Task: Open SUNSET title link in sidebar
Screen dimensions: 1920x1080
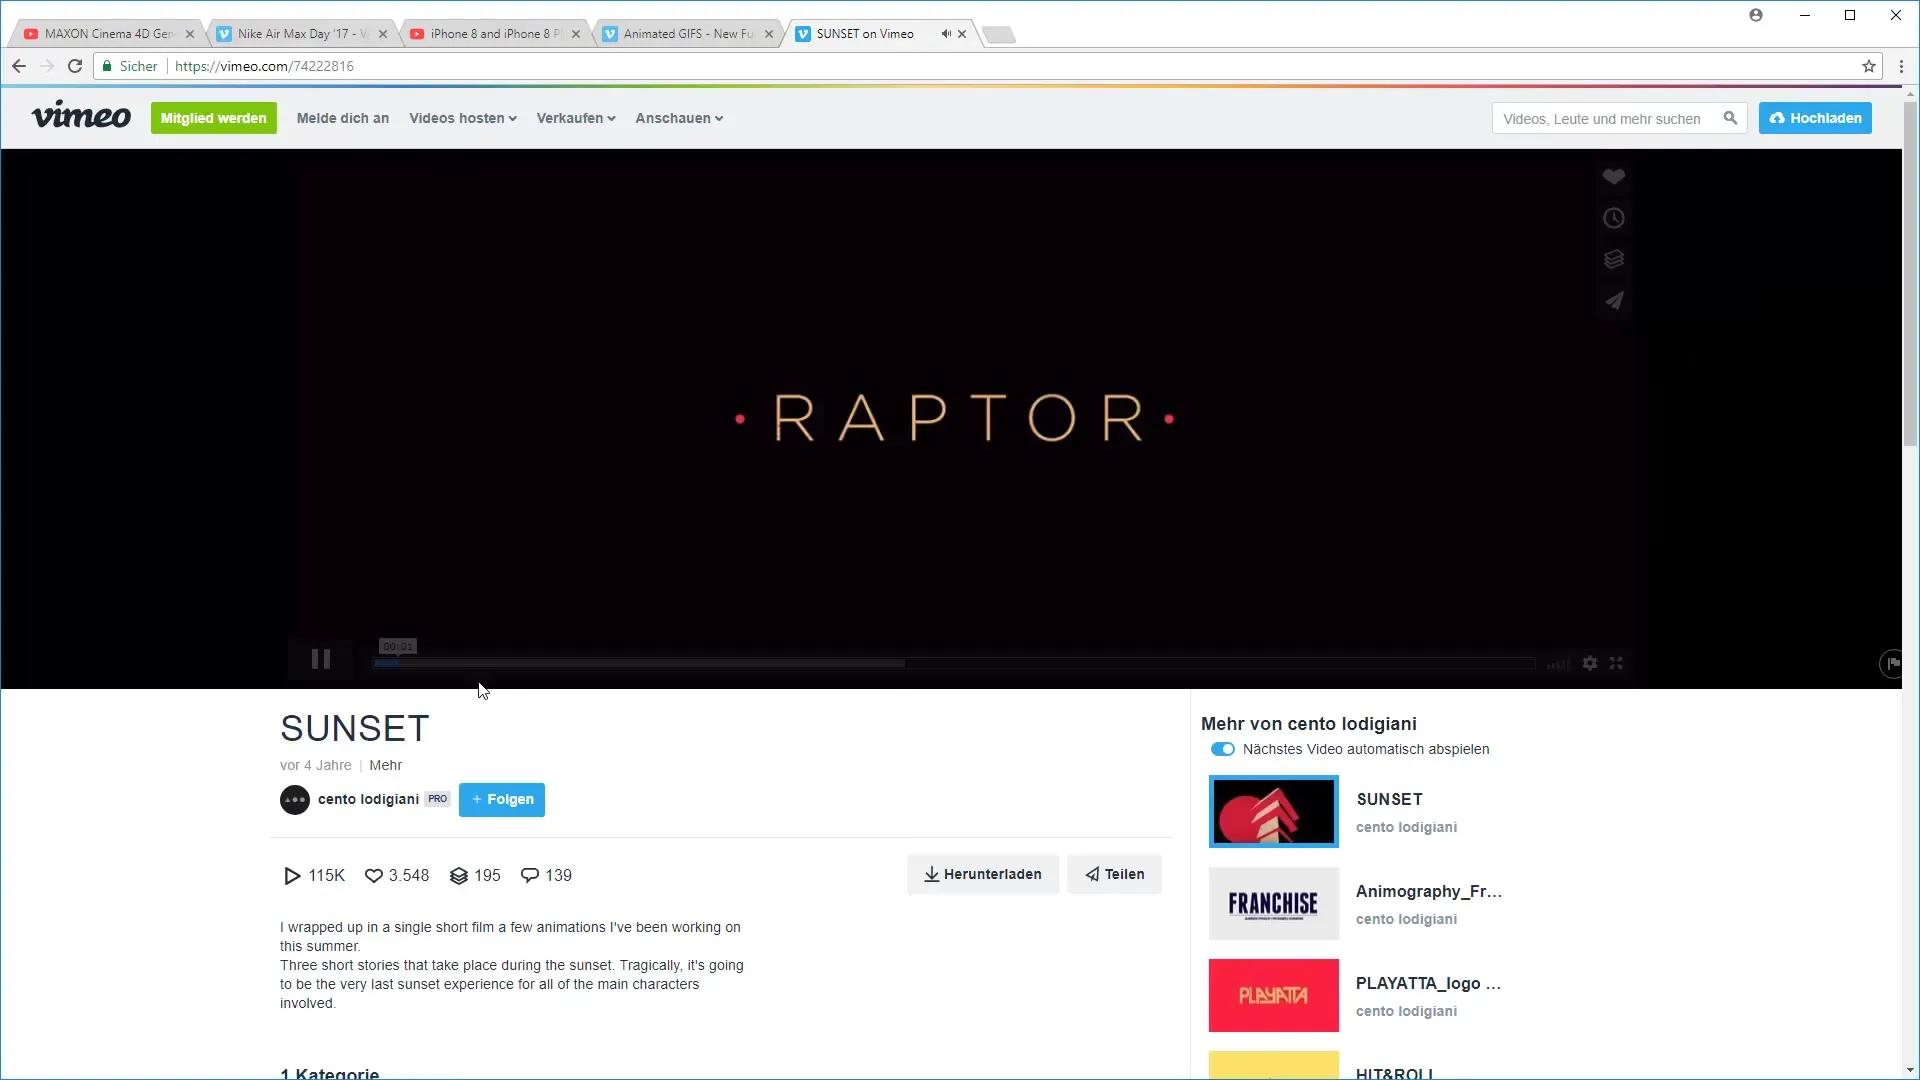Action: click(1389, 799)
